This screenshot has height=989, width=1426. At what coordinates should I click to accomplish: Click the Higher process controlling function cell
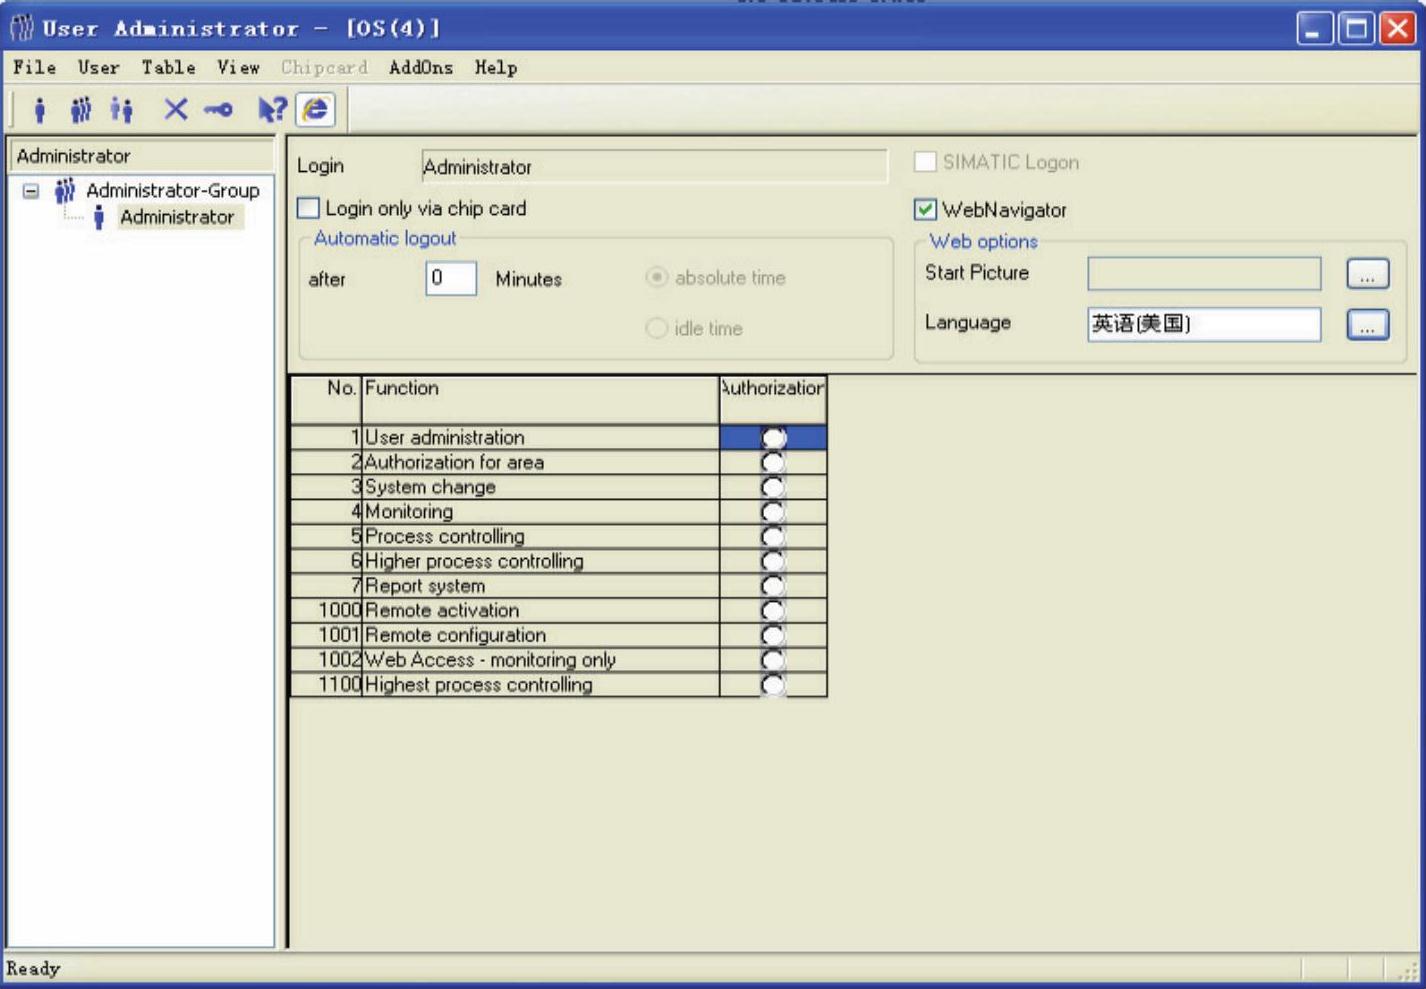click(x=540, y=561)
